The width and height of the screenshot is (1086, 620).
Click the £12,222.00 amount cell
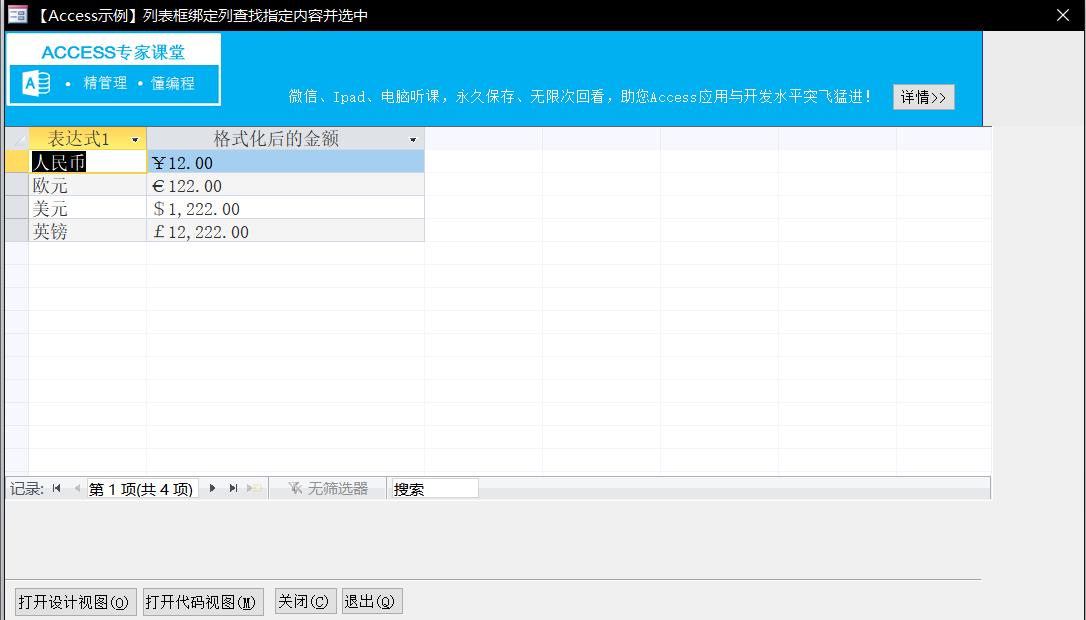285,231
